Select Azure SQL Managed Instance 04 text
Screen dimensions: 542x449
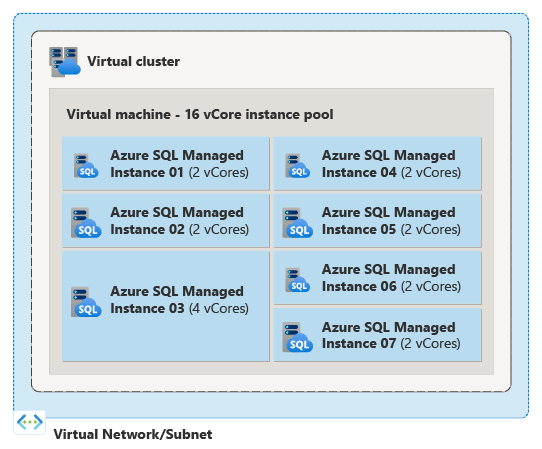(x=391, y=164)
